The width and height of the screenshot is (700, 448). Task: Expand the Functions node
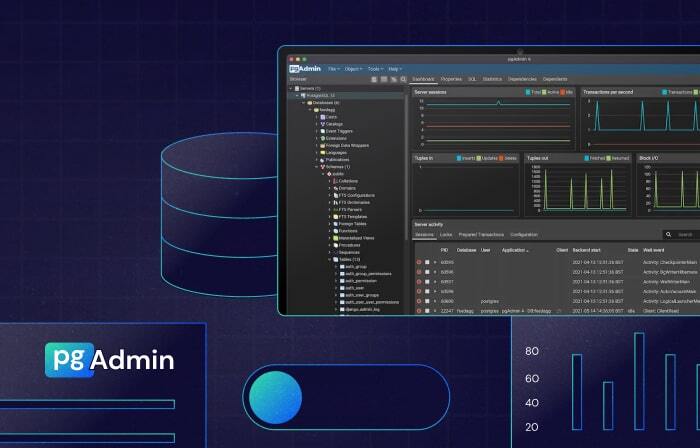[330, 231]
